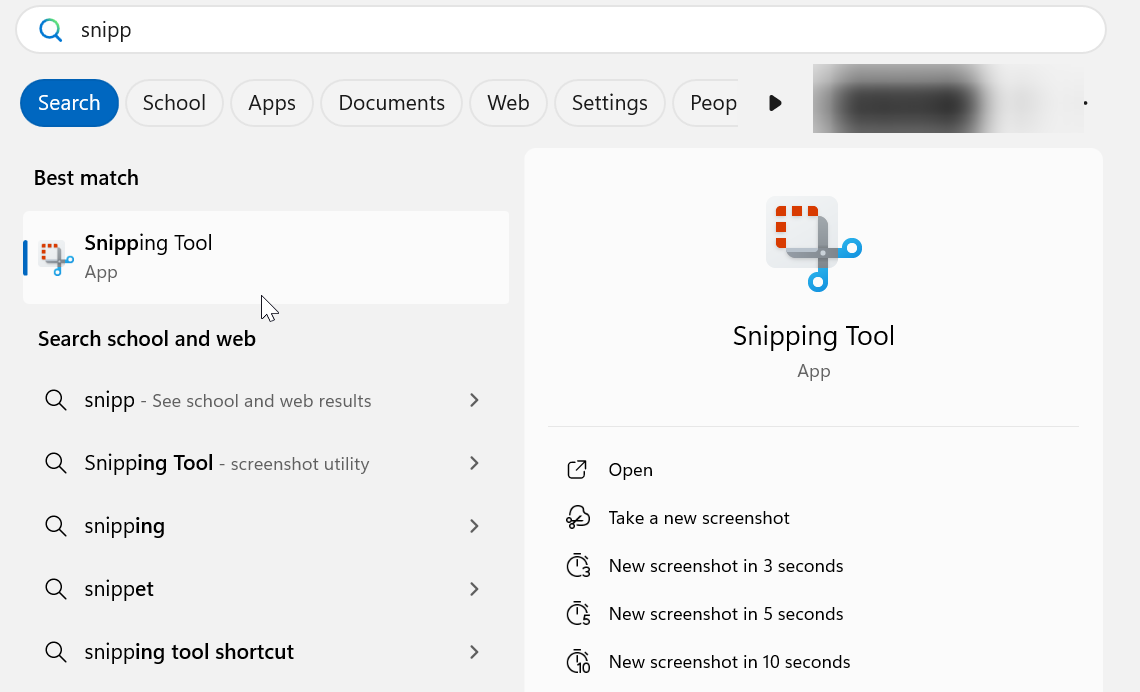This screenshot has height=692, width=1140.
Task: Open Snipping Tool from Best match
Action: coord(266,257)
